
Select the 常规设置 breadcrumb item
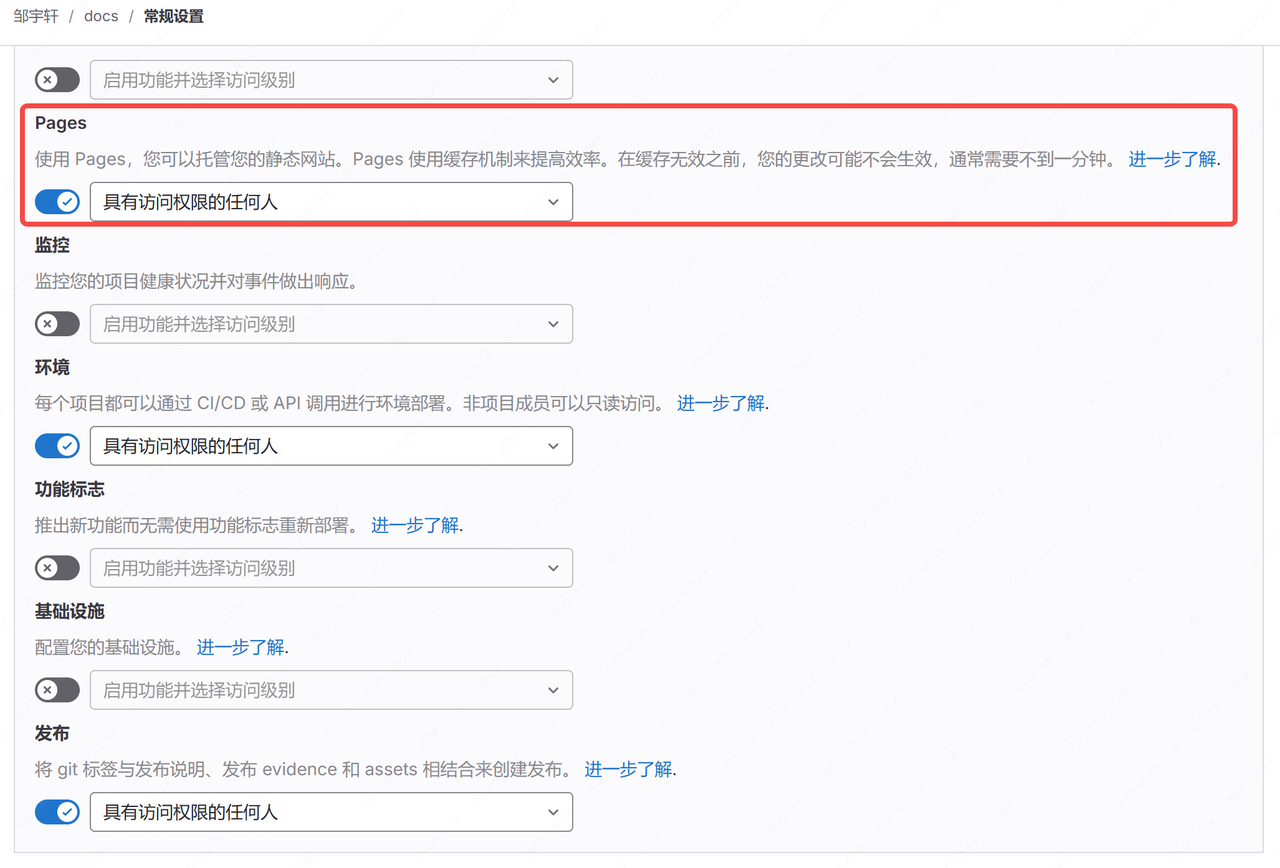tap(174, 17)
